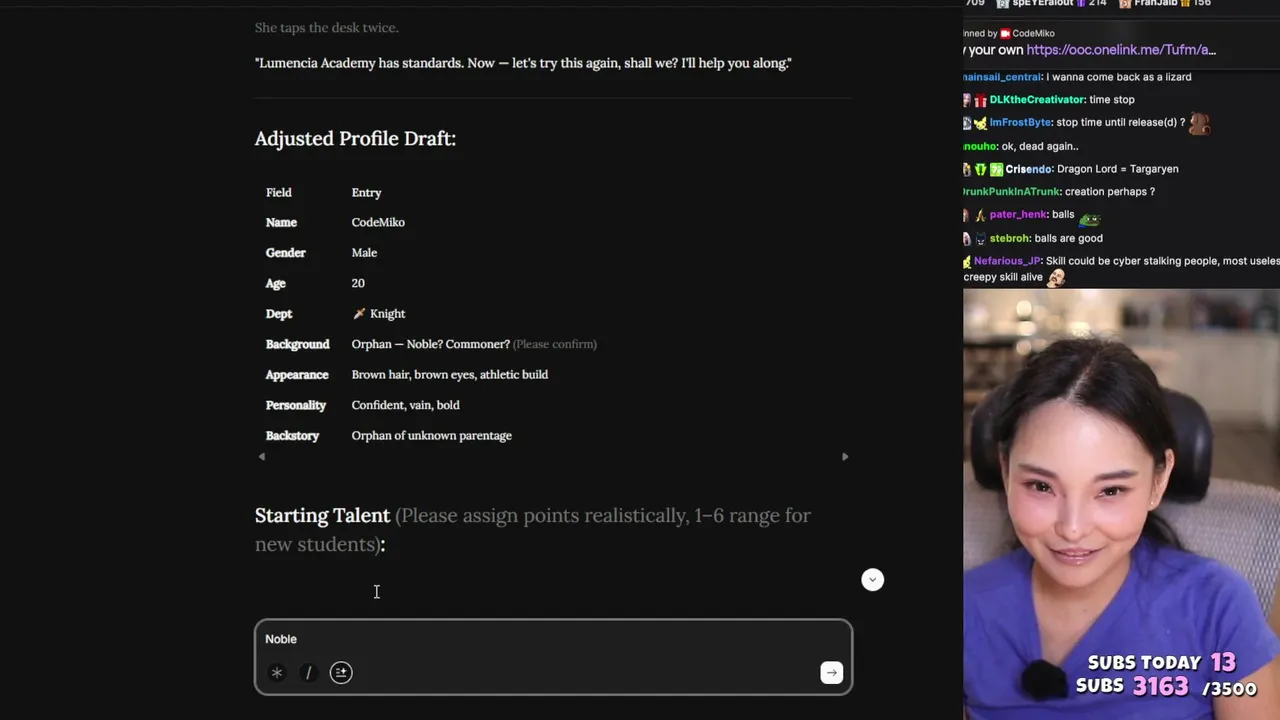Click the 'Appearance' row label
1280x720 pixels.
click(297, 375)
